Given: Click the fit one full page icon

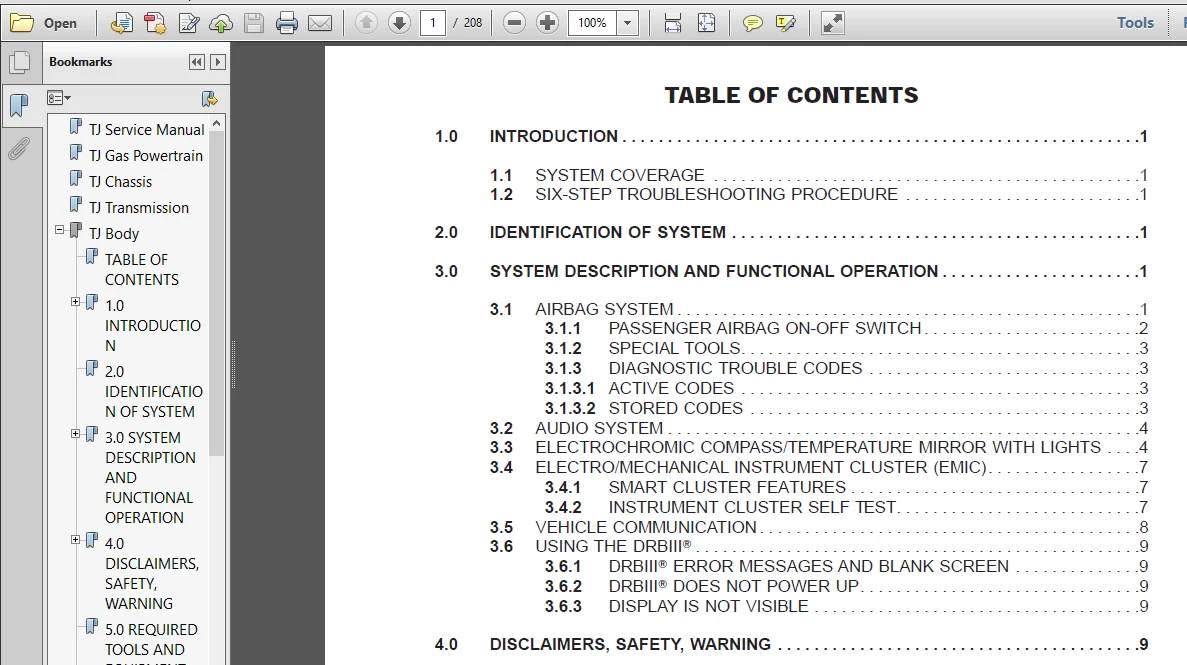Looking at the screenshot, I should pyautogui.click(x=706, y=23).
